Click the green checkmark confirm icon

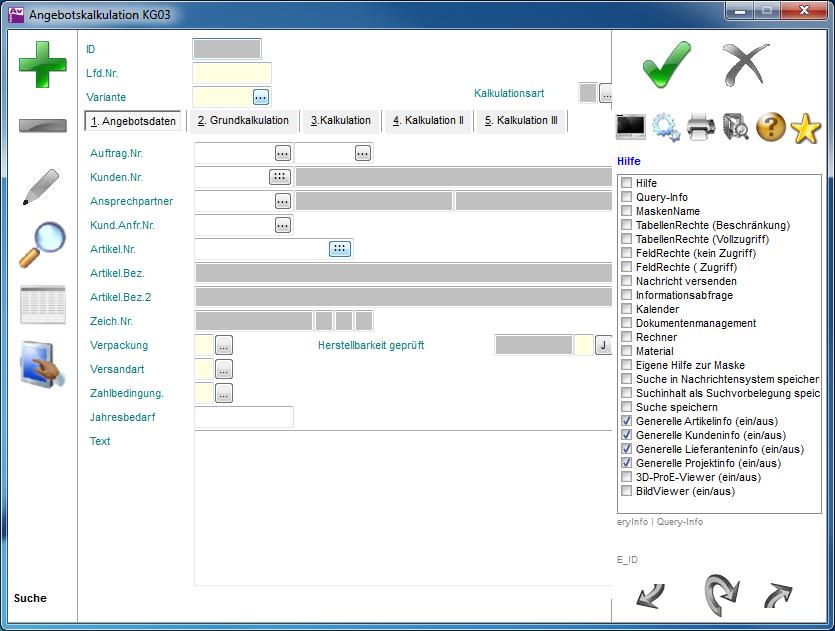666,65
